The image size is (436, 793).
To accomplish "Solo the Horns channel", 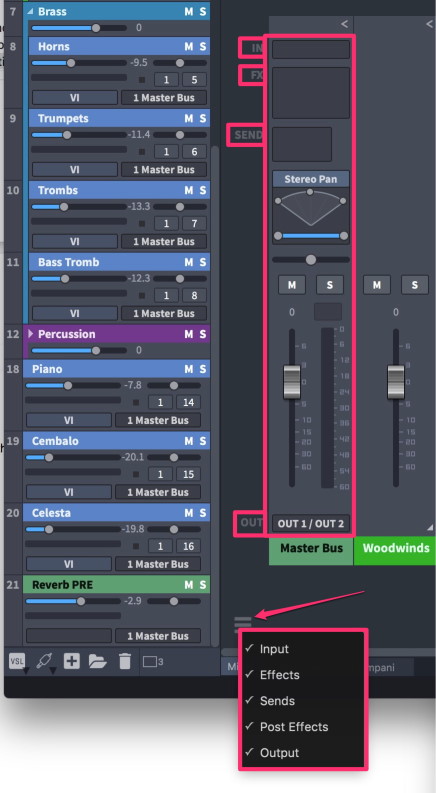I will [x=202, y=47].
